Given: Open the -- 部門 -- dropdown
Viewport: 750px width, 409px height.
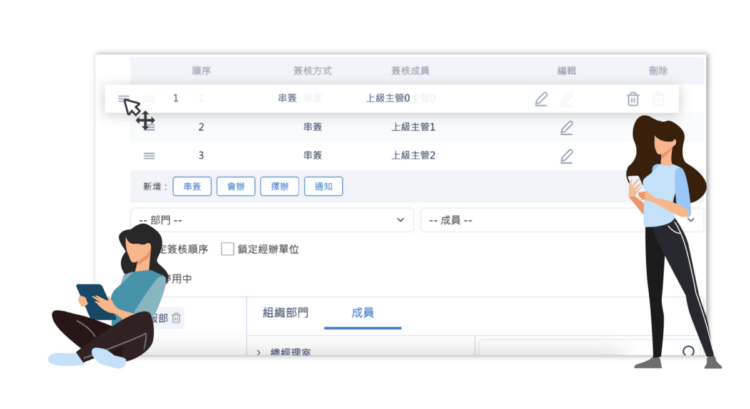Looking at the screenshot, I should point(271,219).
